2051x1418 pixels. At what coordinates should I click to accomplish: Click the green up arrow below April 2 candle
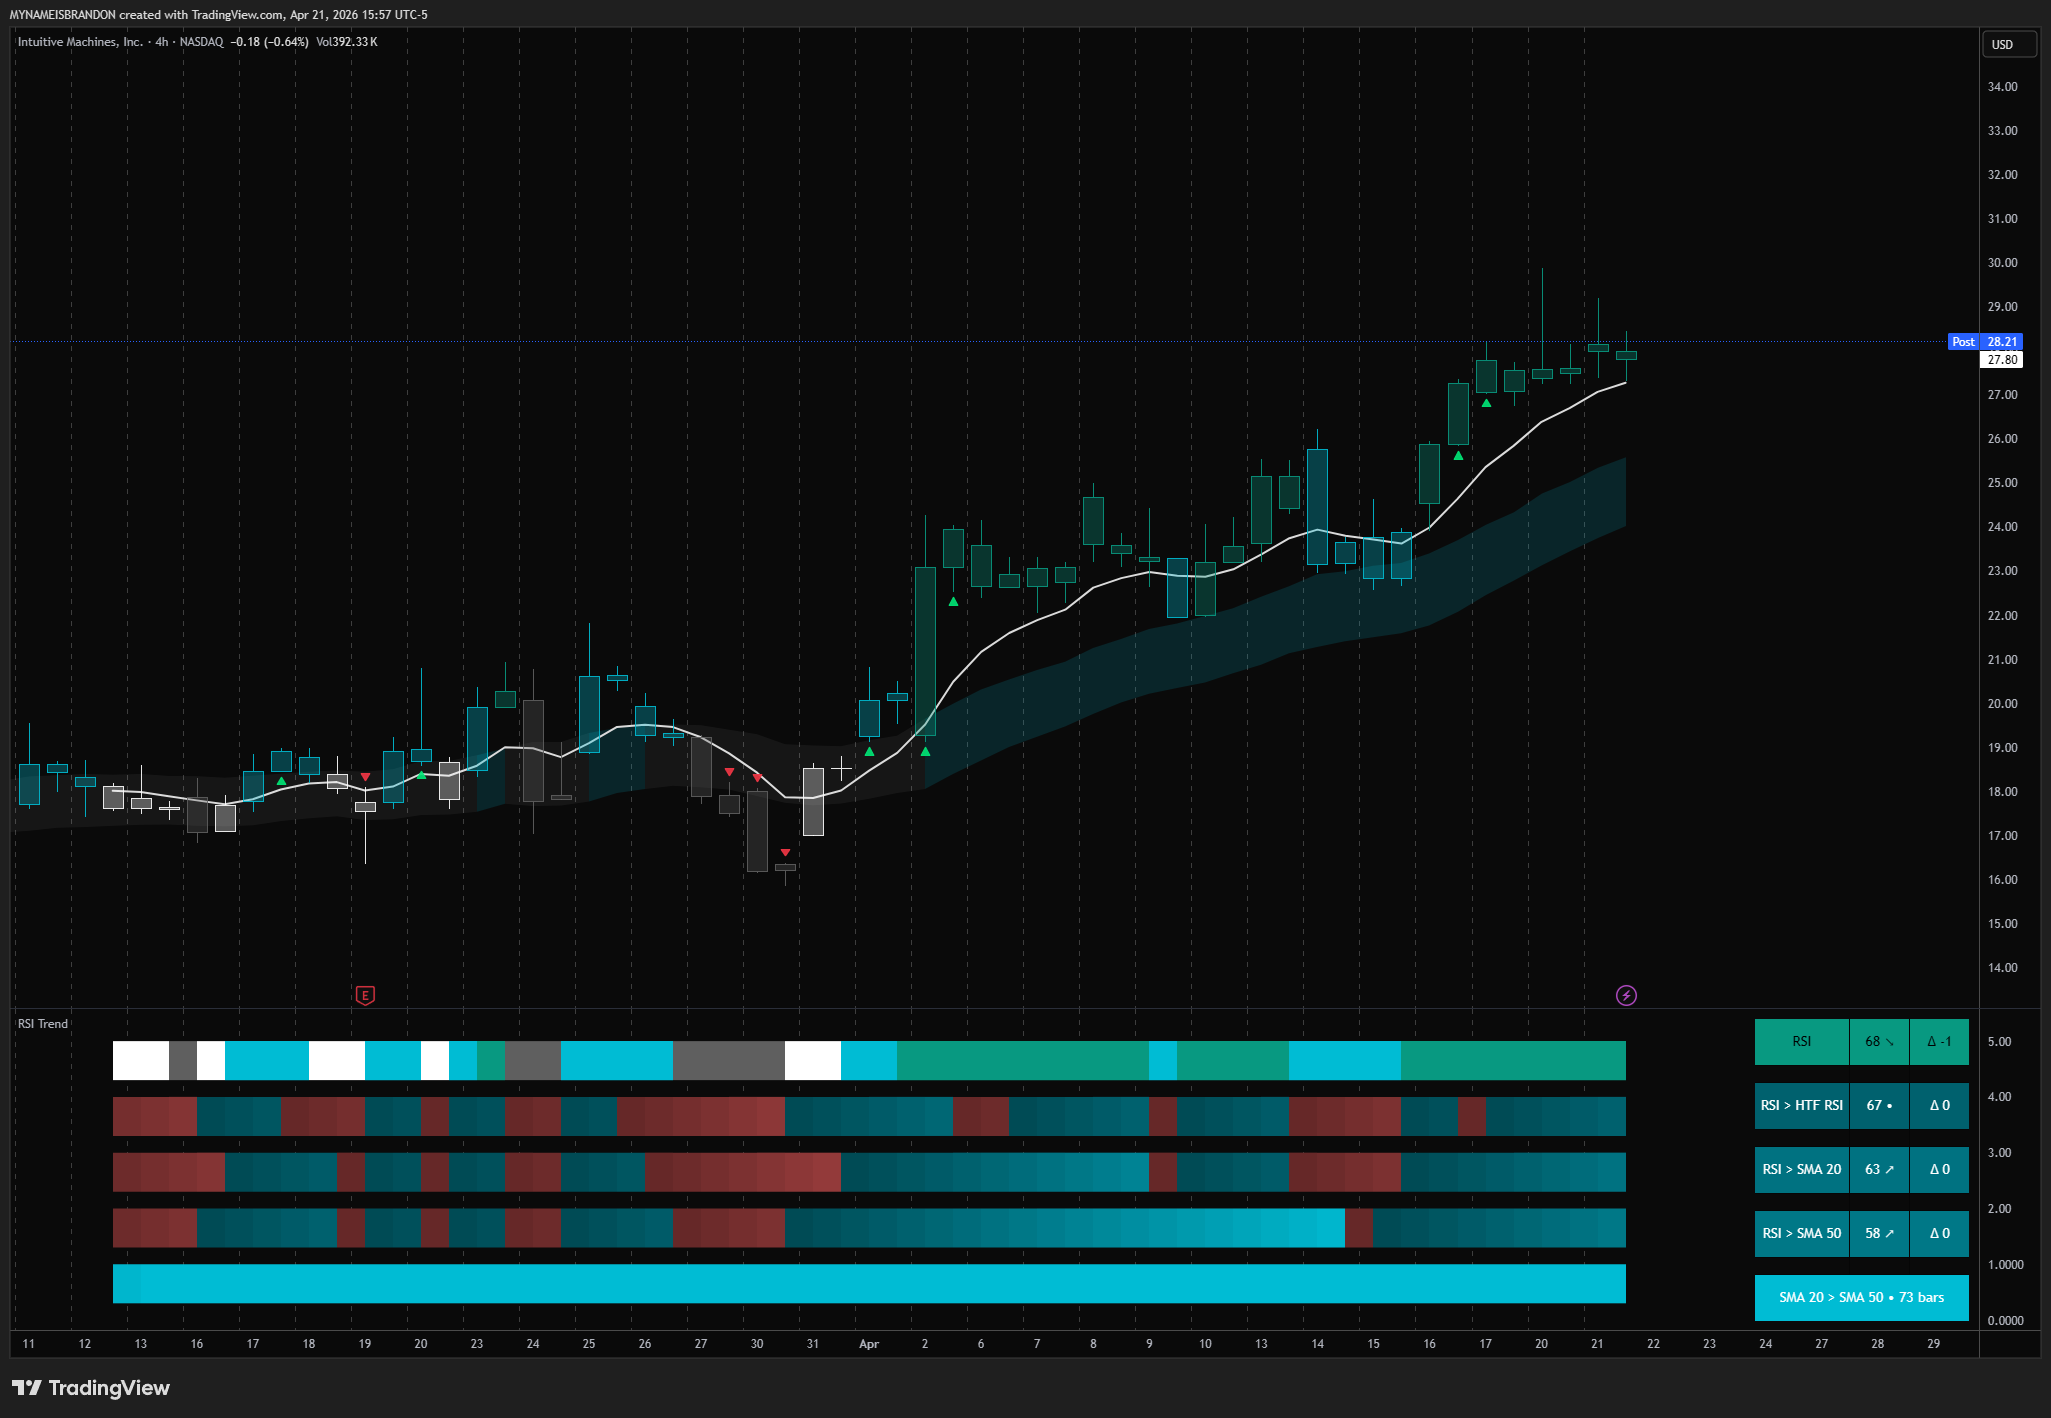925,751
